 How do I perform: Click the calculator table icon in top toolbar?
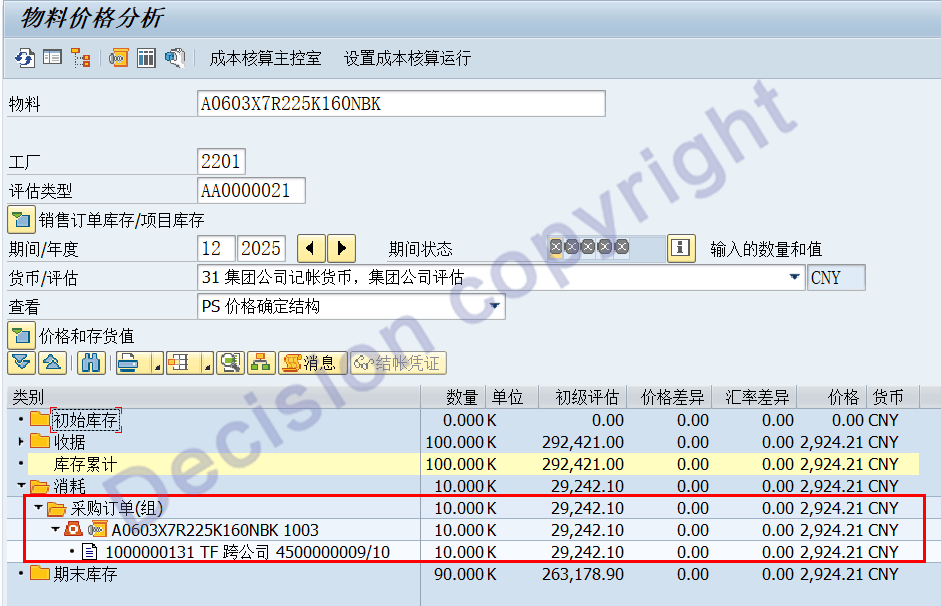click(x=146, y=58)
